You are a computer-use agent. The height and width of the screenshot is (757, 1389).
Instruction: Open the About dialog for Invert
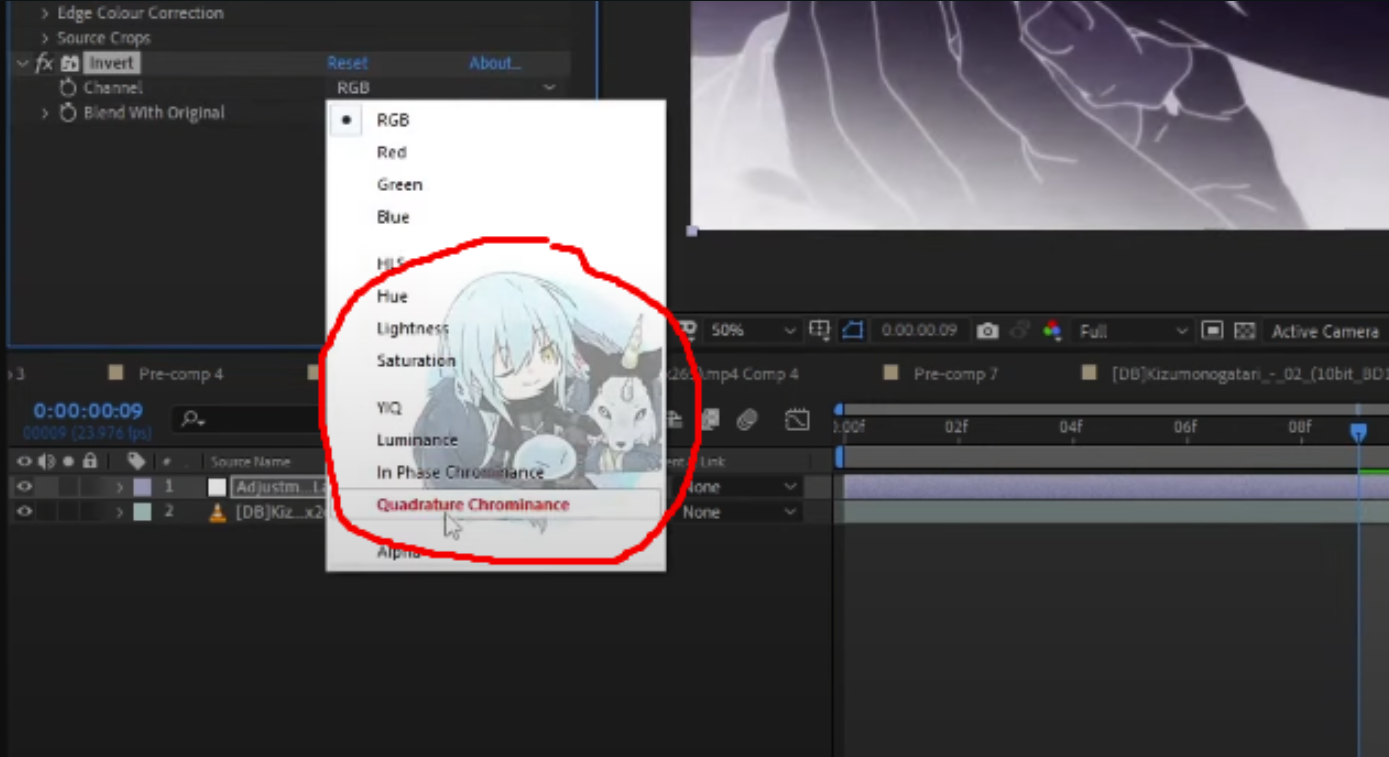(495, 62)
